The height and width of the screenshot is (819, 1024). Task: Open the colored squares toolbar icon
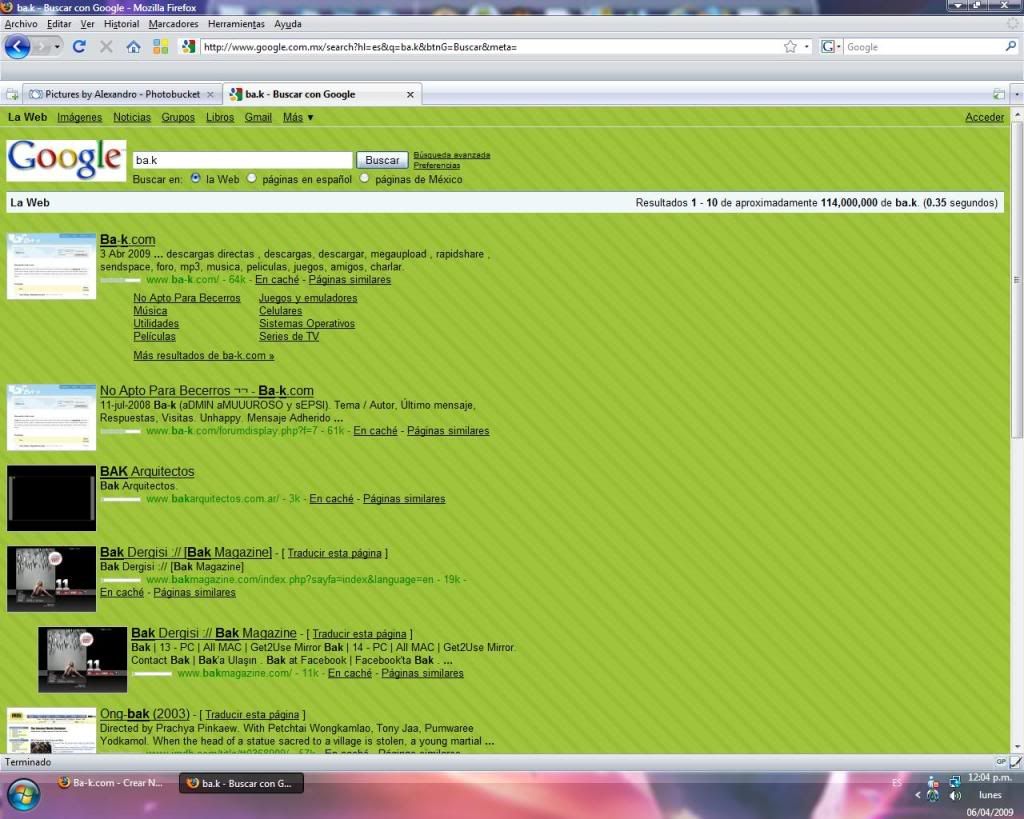pyautogui.click(x=160, y=47)
